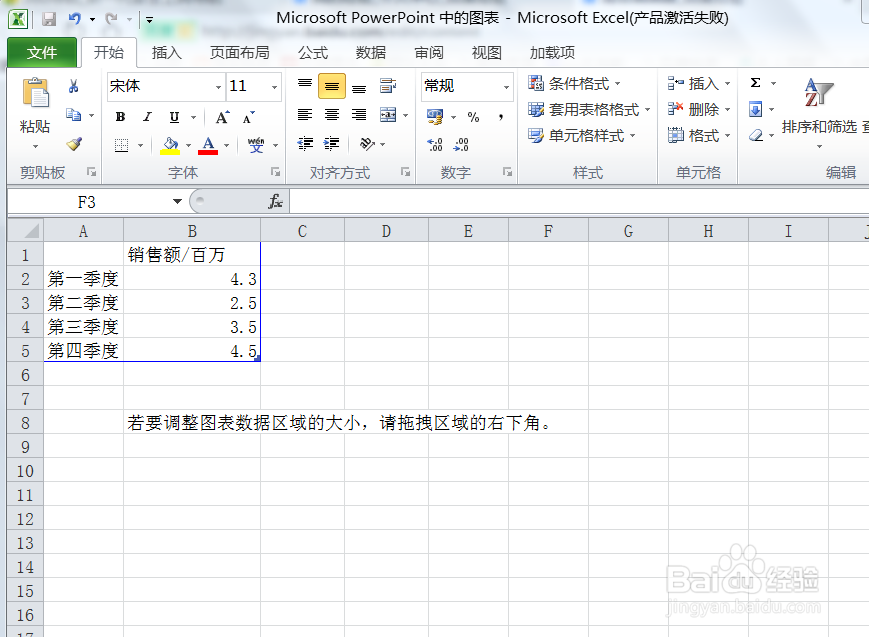The width and height of the screenshot is (869, 637).
Task: Decrease font size with shrink A icon
Action: click(248, 117)
